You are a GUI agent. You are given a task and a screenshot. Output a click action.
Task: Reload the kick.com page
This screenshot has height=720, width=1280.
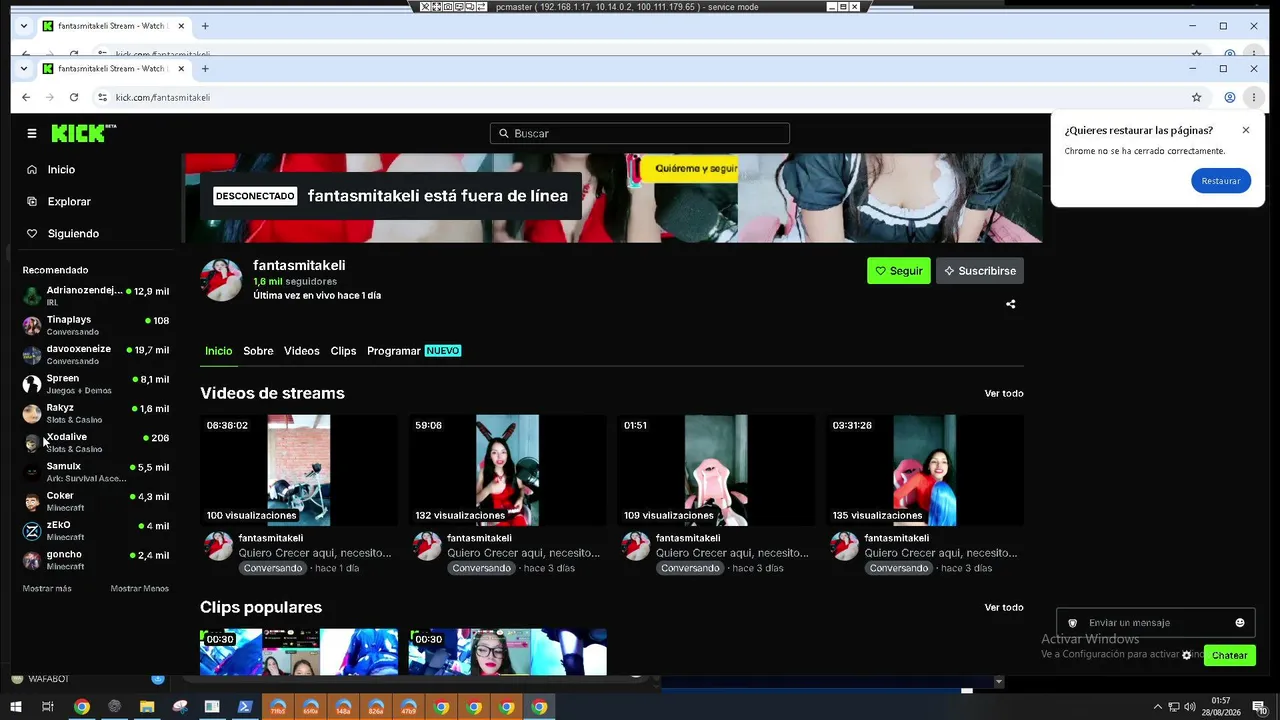(x=74, y=97)
